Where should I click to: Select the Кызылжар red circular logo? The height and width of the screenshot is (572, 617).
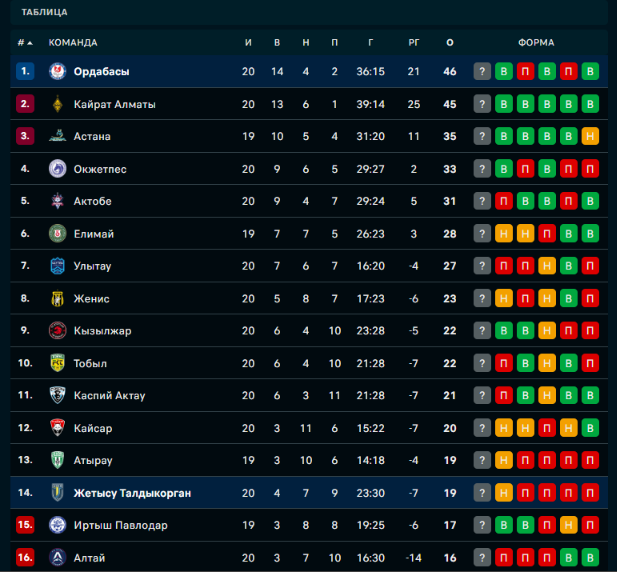[x=57, y=330]
